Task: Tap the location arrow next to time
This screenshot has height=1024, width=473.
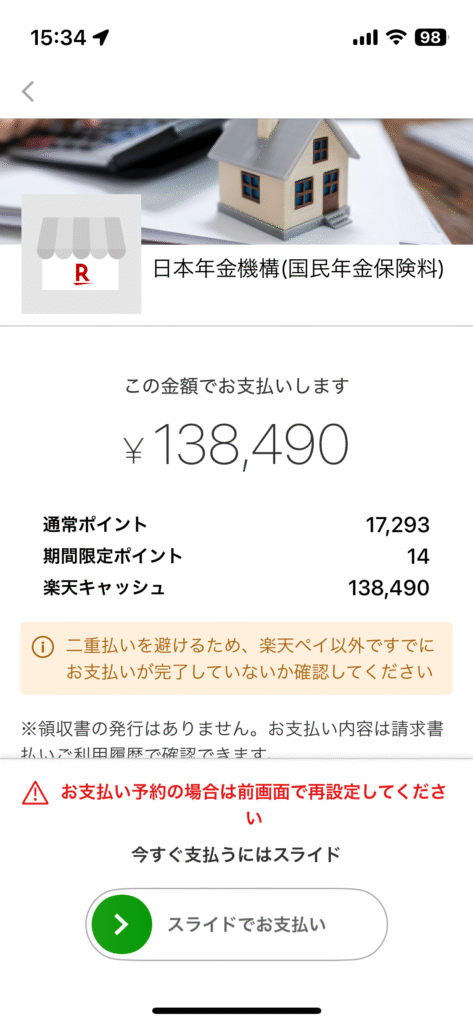Action: tap(100, 38)
